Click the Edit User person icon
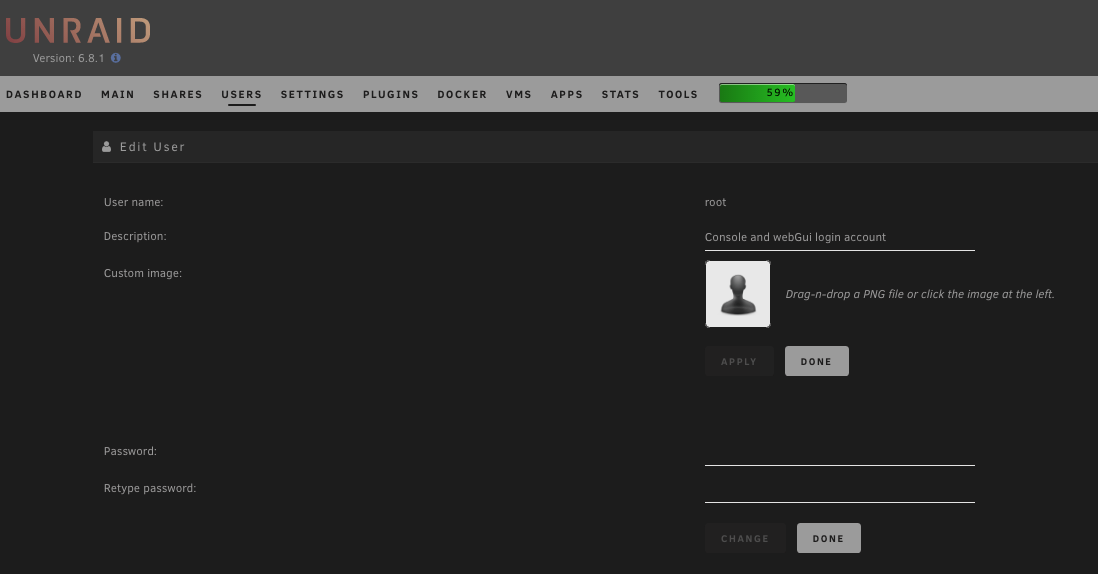Viewport: 1098px width, 574px height. click(x=106, y=147)
